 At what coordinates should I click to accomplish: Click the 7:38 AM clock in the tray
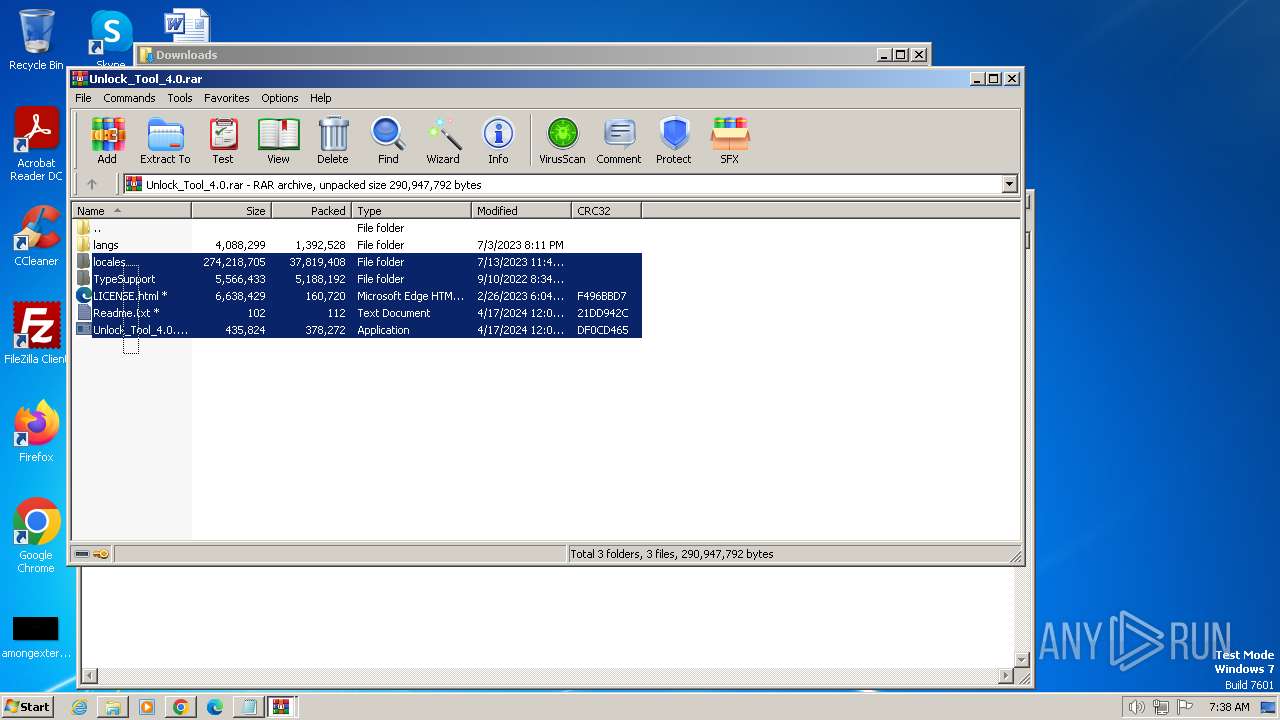pos(1228,707)
